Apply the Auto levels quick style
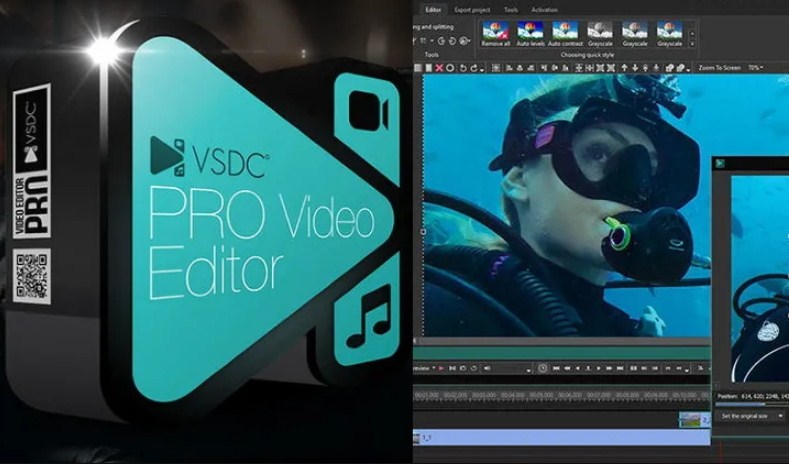 (530, 34)
